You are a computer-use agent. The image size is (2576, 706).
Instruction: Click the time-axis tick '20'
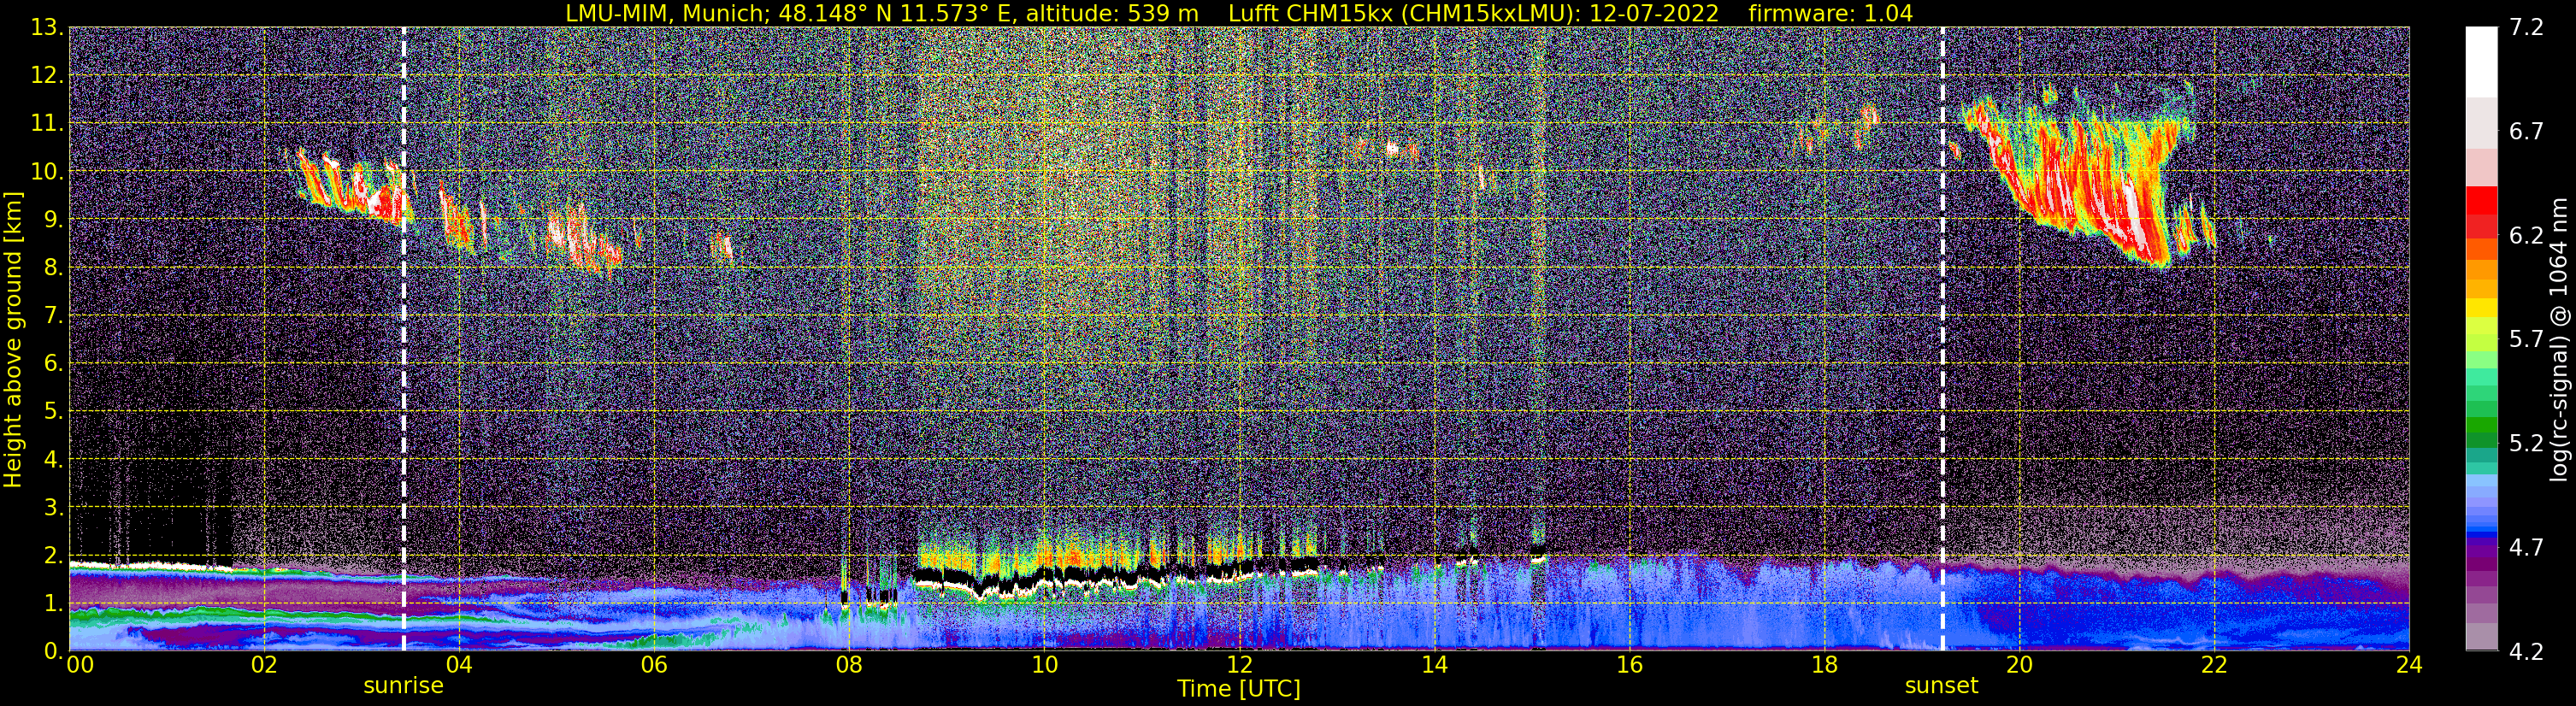2019,665
